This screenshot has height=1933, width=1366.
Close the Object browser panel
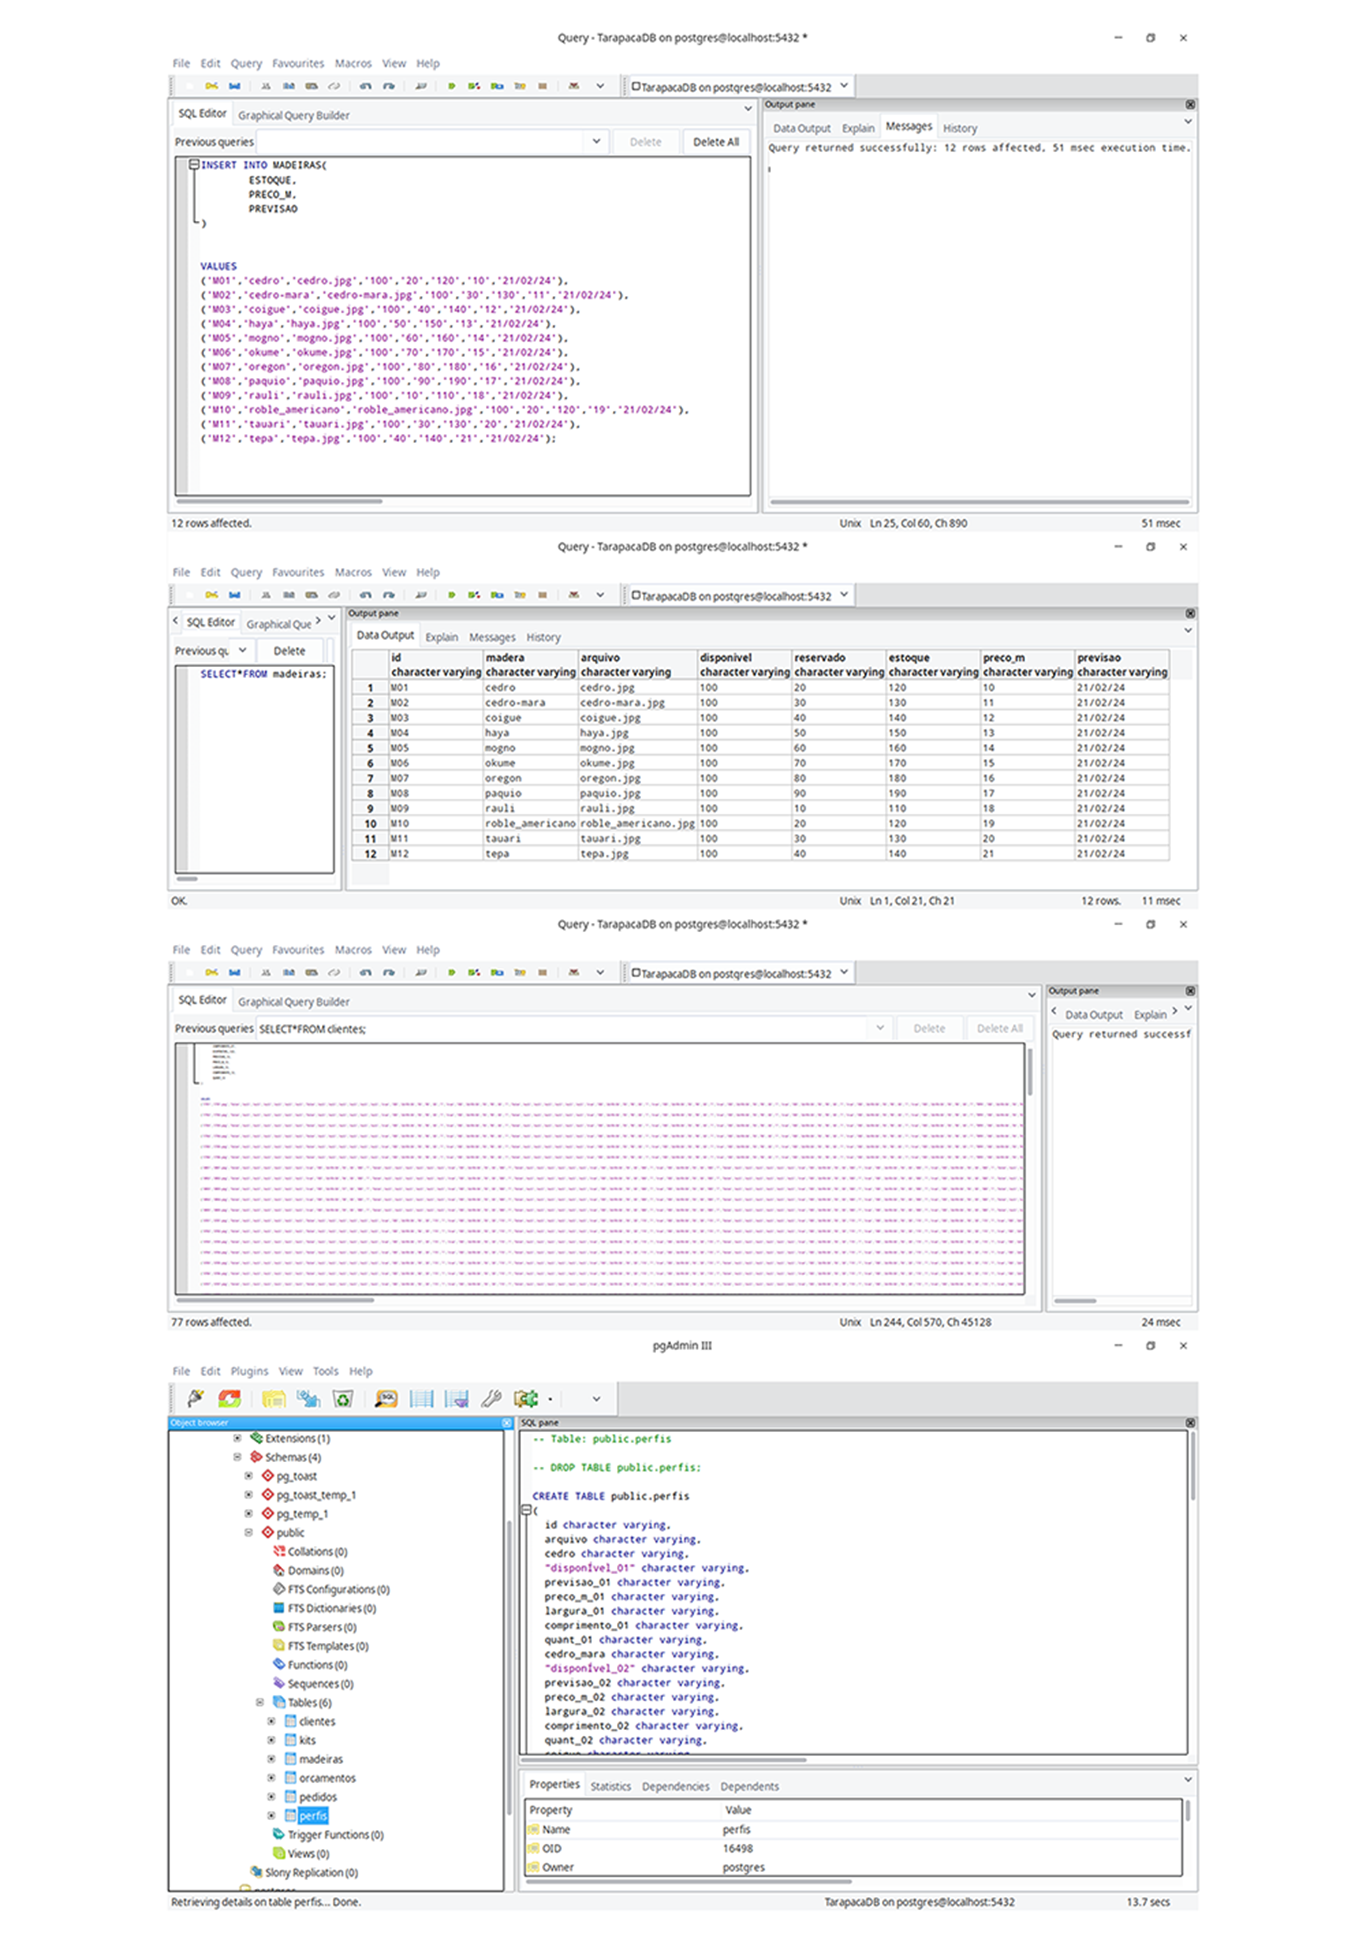(x=506, y=1422)
